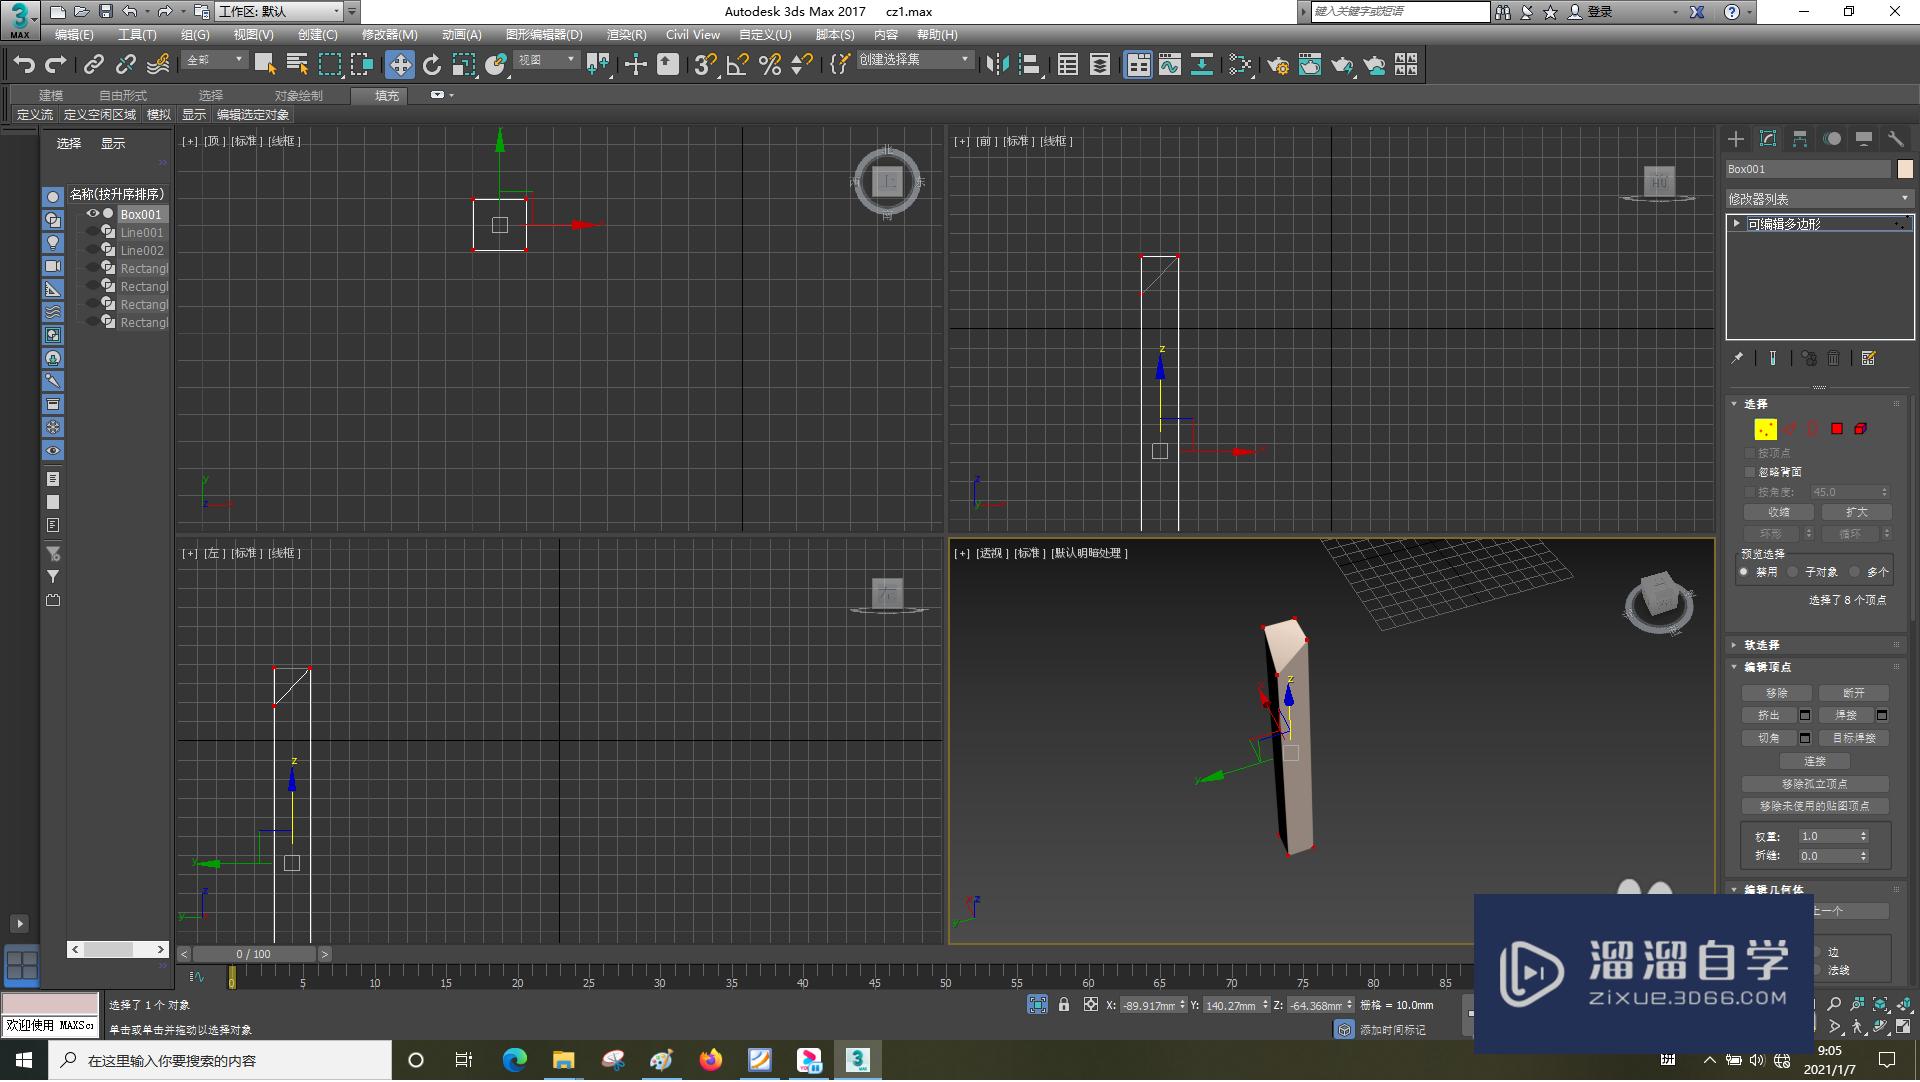Viewport: 1920px width, 1082px height.
Task: Toggle absolute/offset transform type-in mode
Action: pos(1091,1005)
